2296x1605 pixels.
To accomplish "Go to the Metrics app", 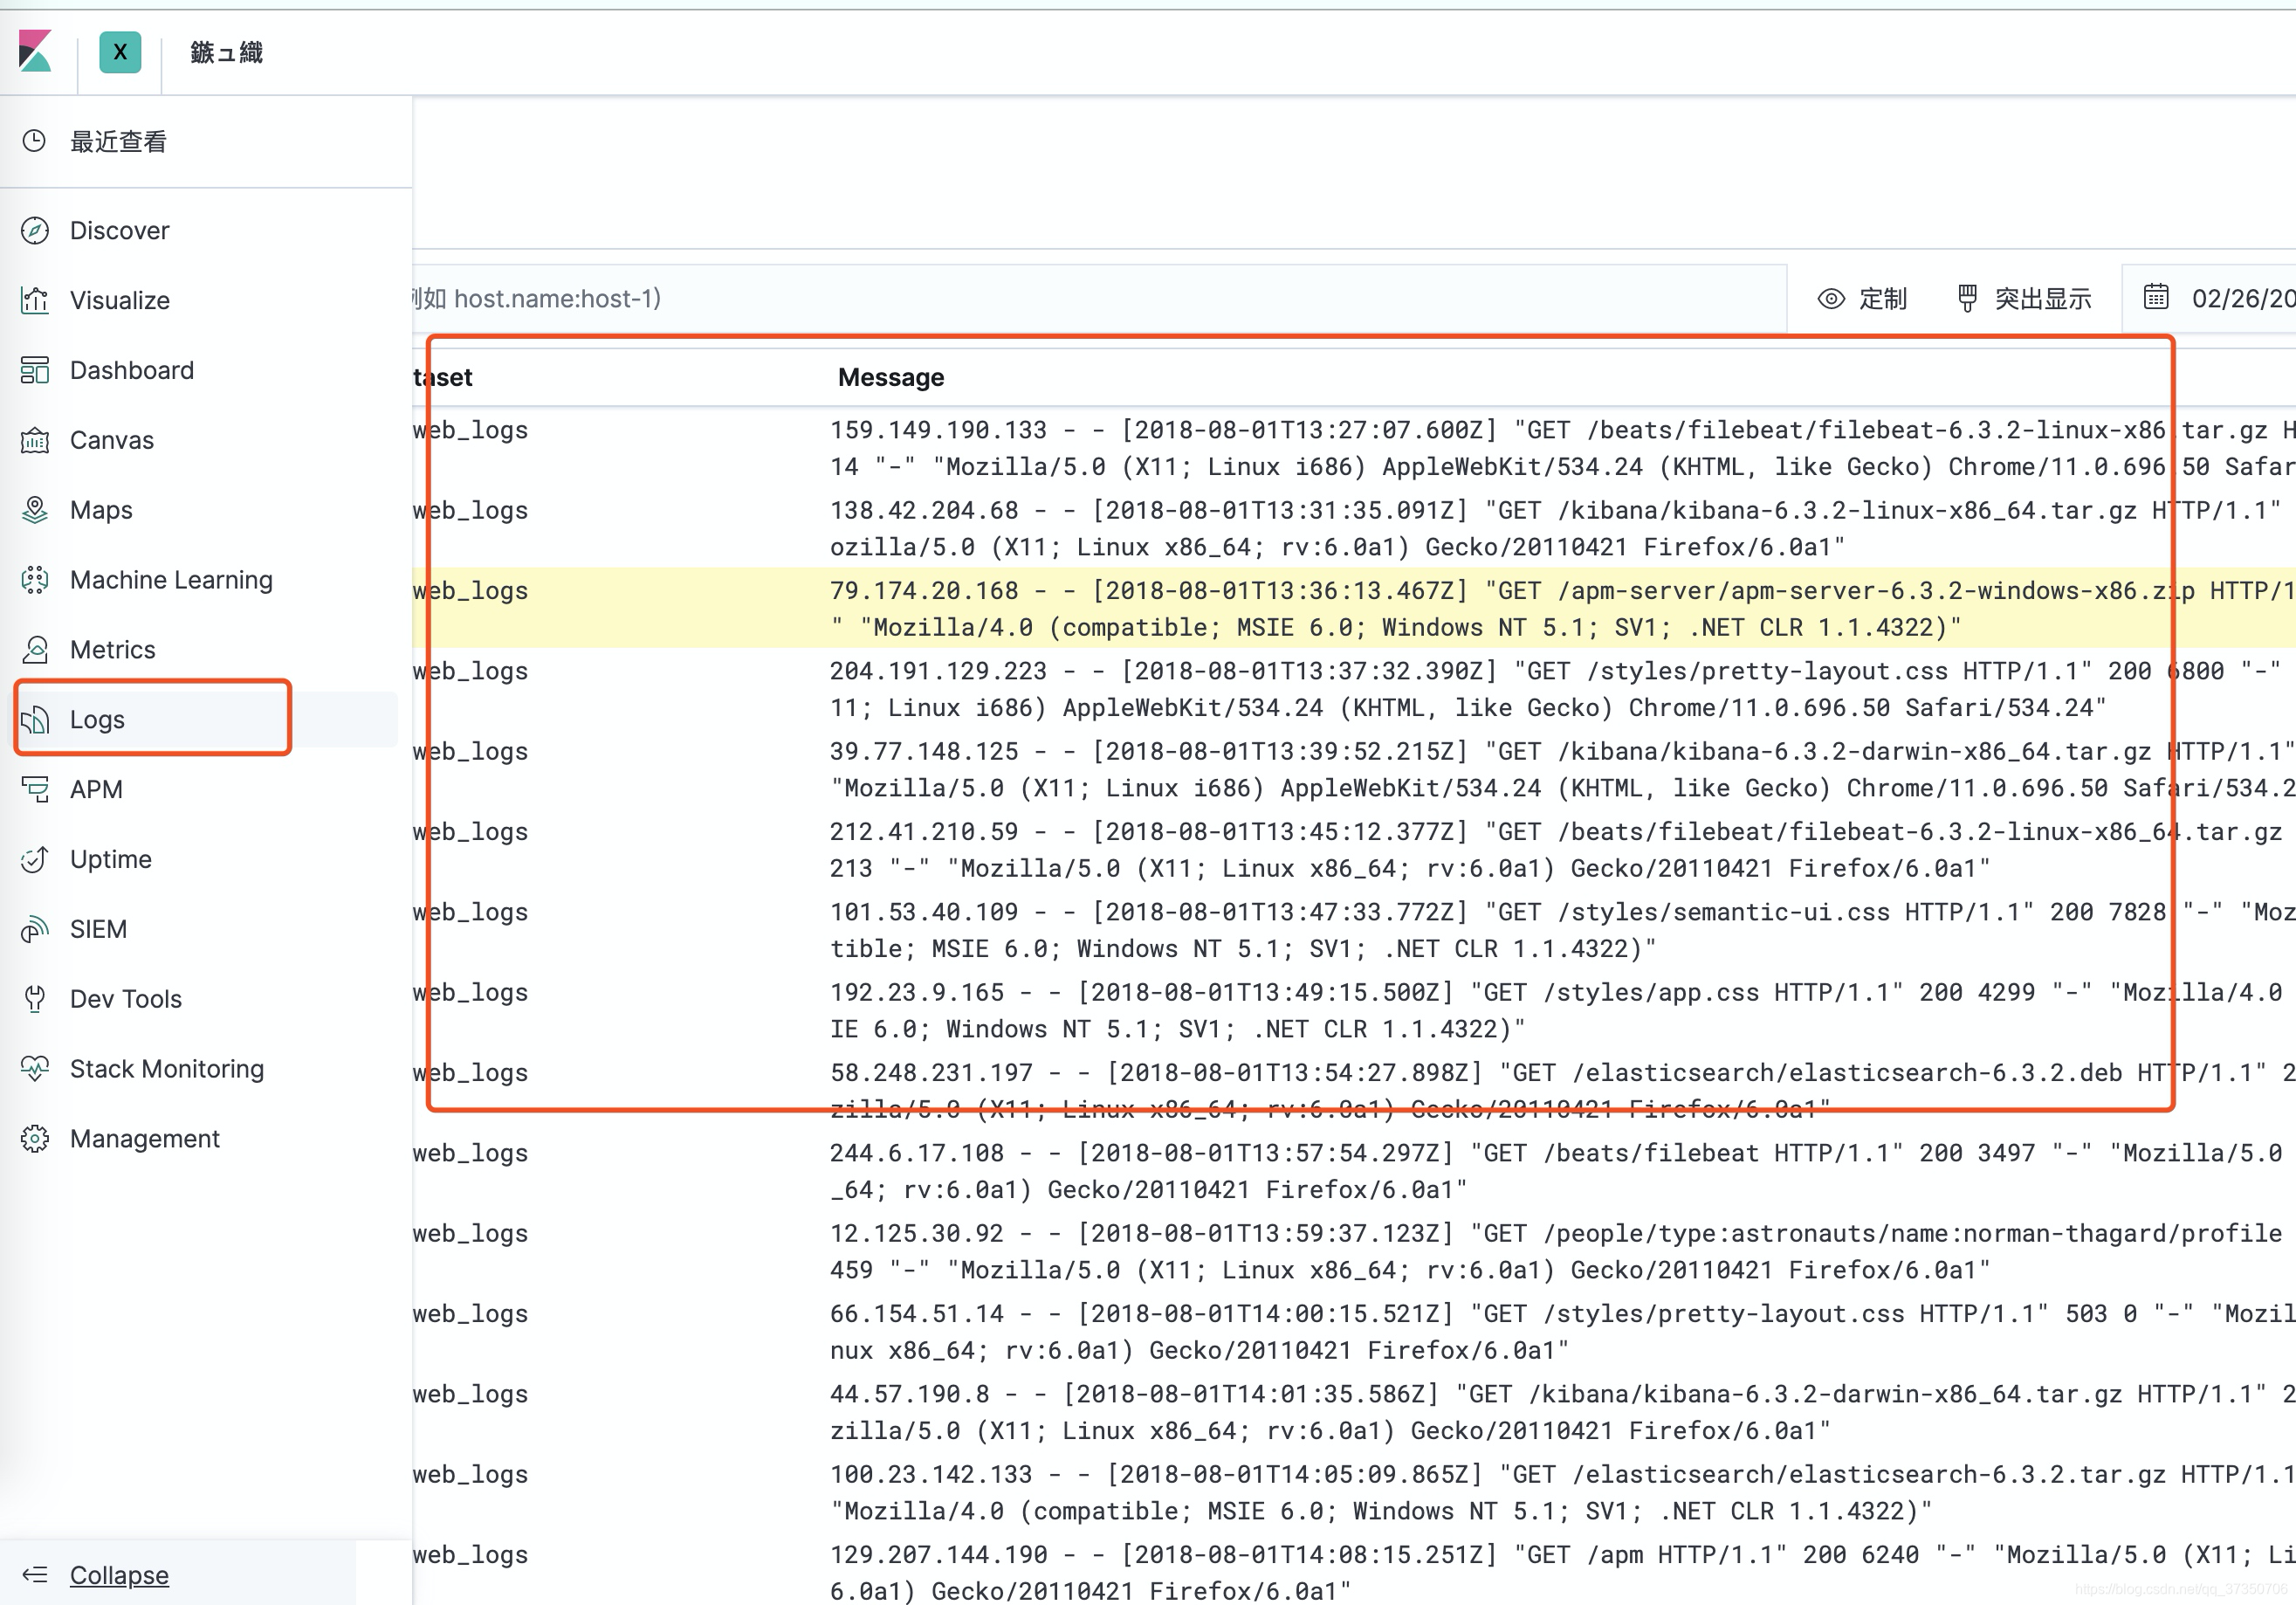I will coord(112,650).
